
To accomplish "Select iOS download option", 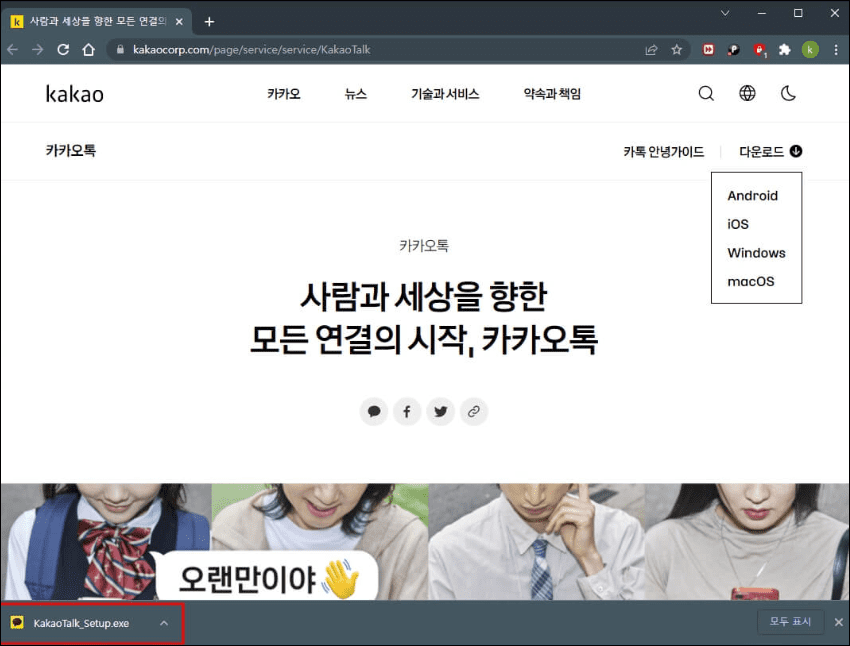I will [738, 224].
